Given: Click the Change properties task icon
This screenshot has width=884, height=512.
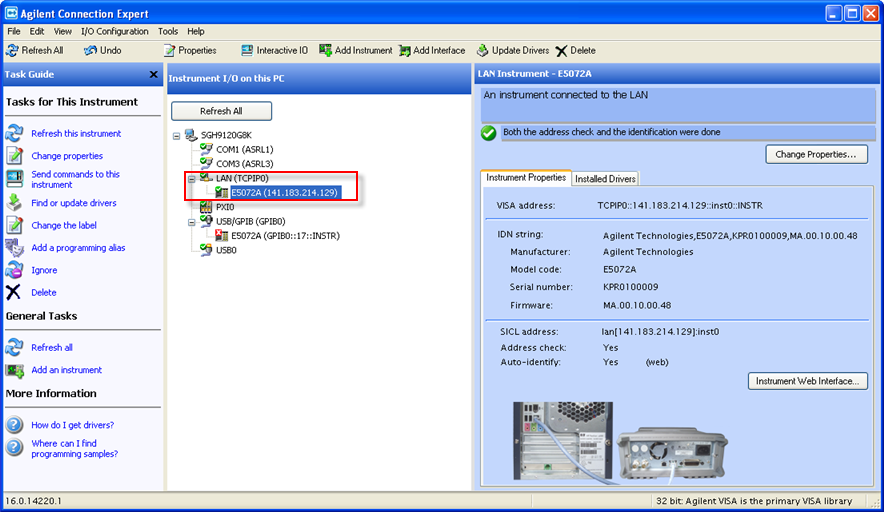Looking at the screenshot, I should coord(14,156).
